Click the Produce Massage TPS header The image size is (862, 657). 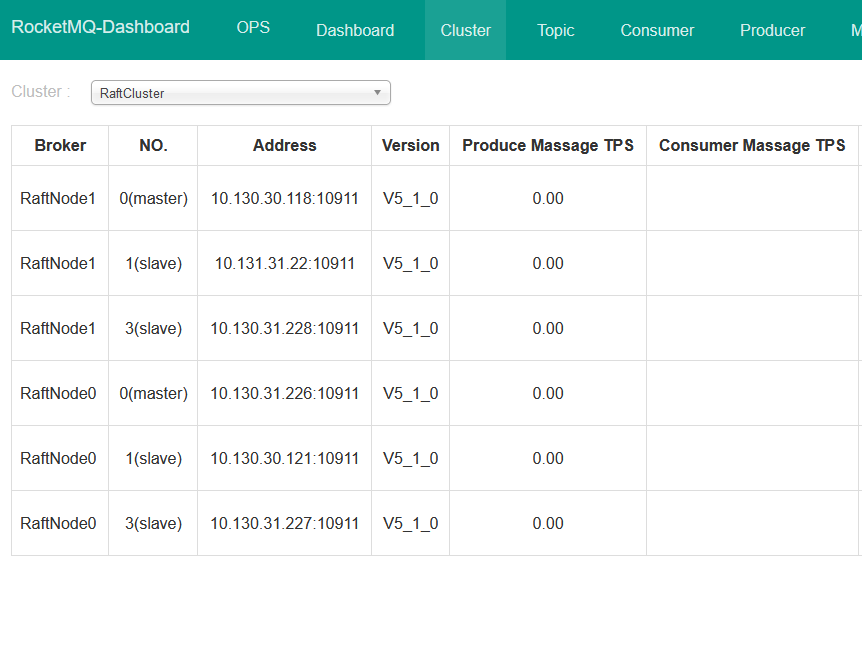548,146
